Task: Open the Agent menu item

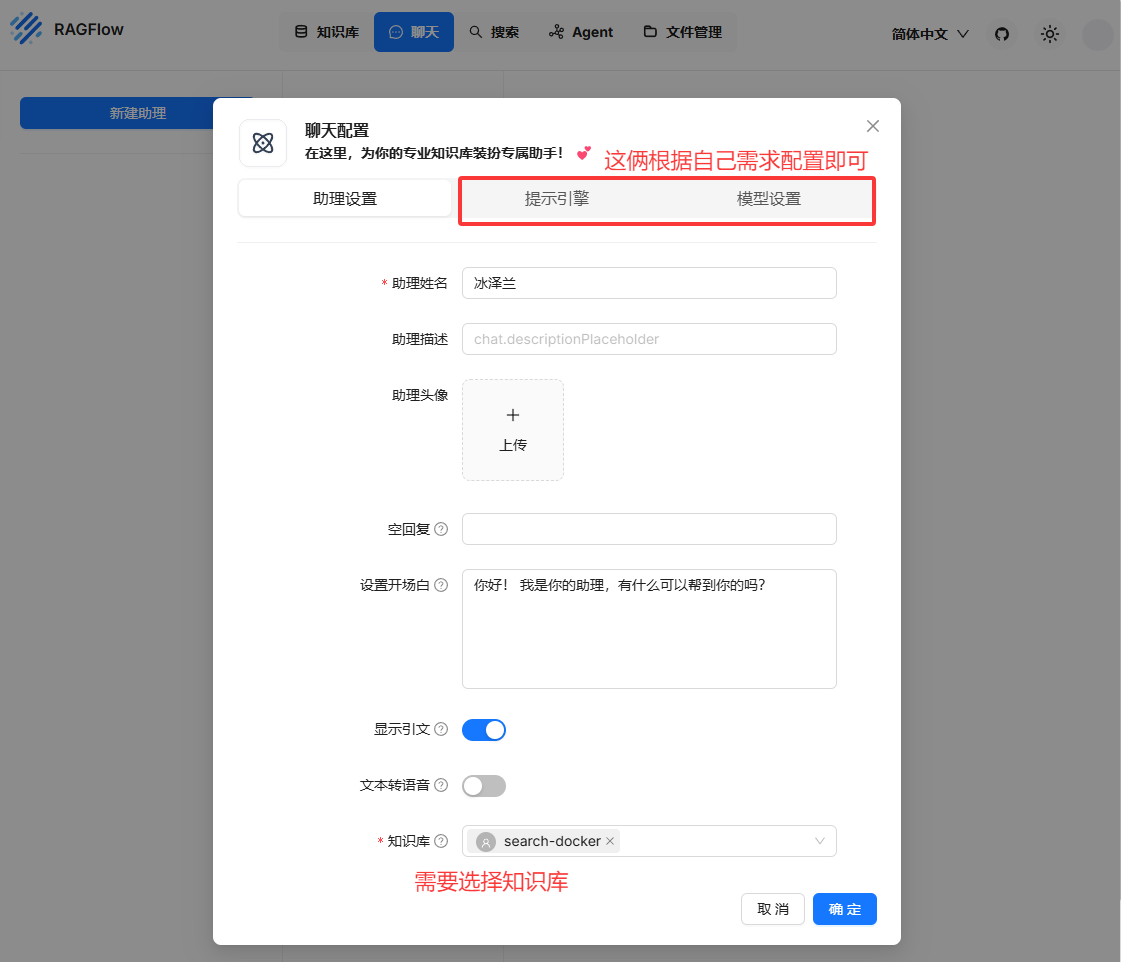Action: (x=581, y=32)
